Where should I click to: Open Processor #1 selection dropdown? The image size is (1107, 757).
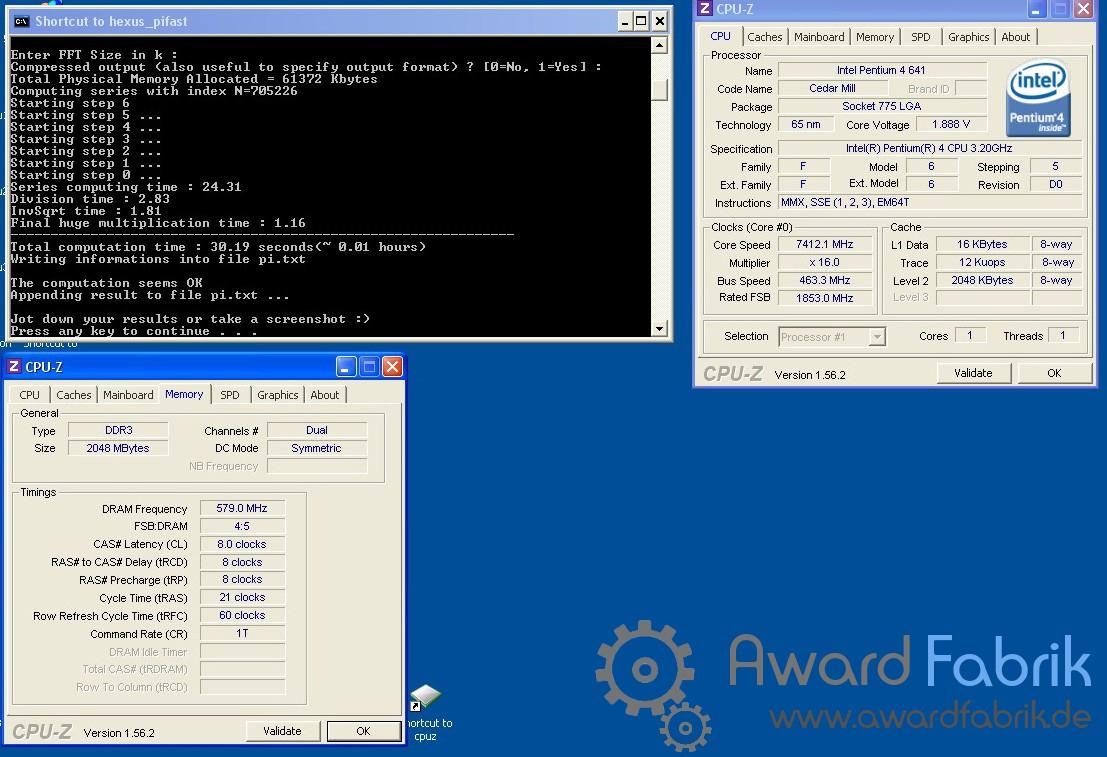pyautogui.click(x=877, y=337)
